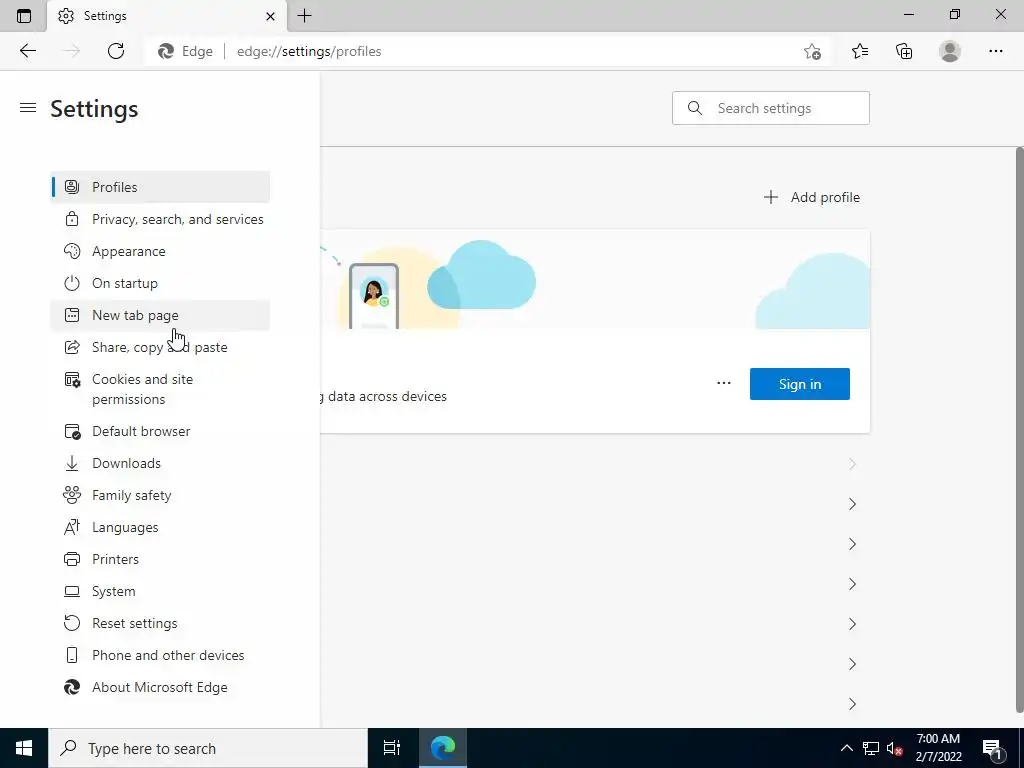Screen dimensions: 1024x768
Task: Show hidden system tray icons
Action: (846, 748)
